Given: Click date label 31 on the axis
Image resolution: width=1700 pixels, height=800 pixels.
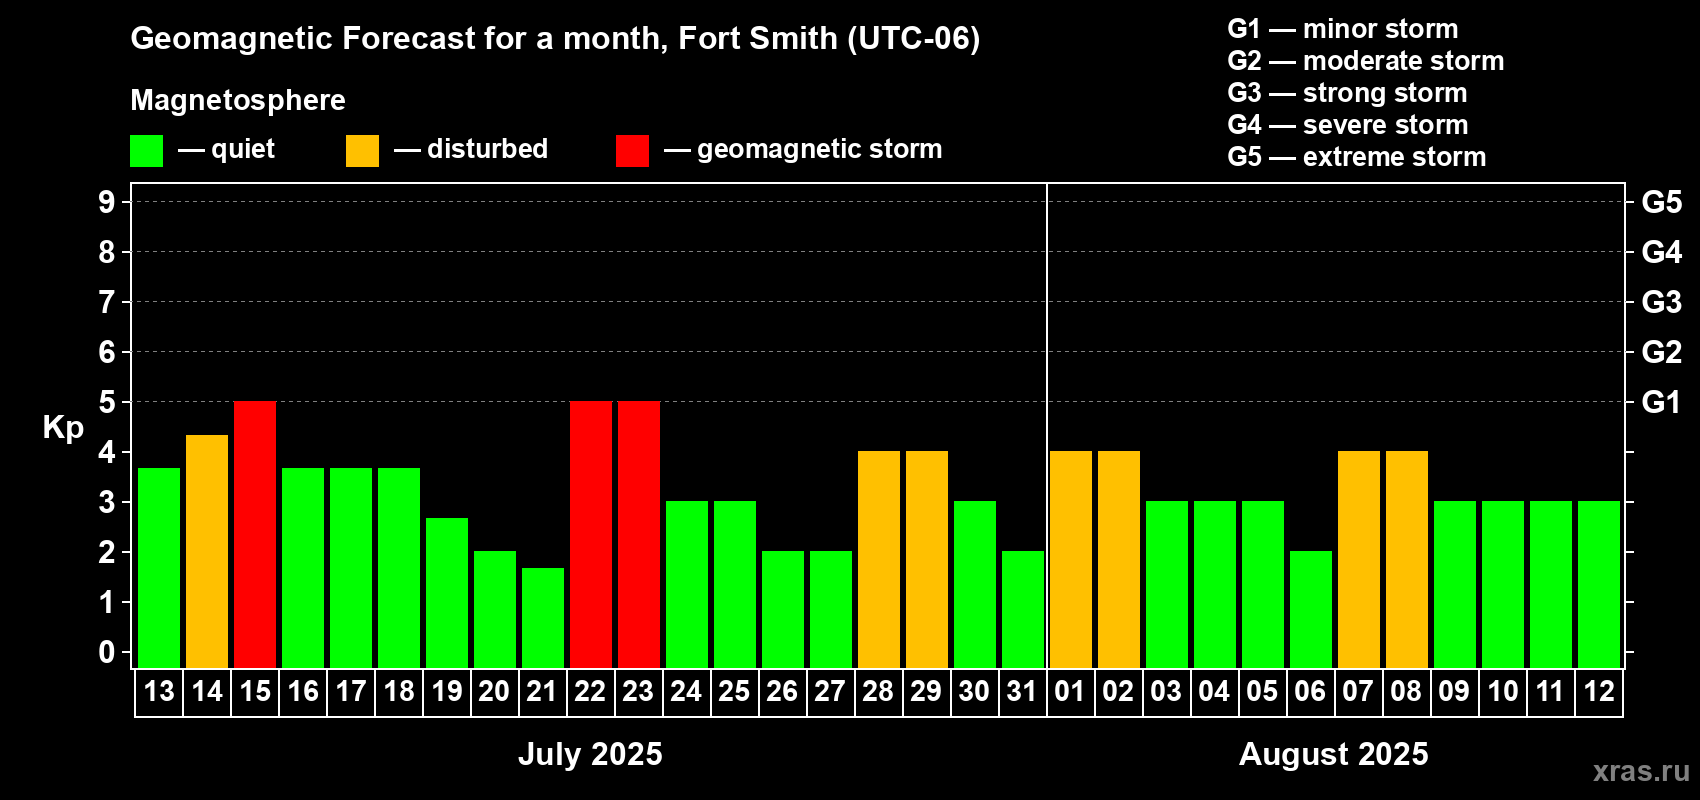Looking at the screenshot, I should [x=1023, y=691].
